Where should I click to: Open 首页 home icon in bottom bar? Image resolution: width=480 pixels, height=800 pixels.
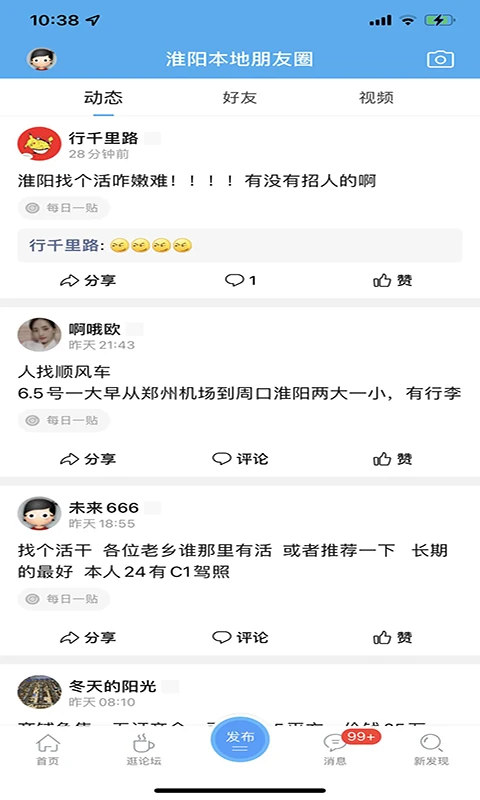(x=47, y=749)
